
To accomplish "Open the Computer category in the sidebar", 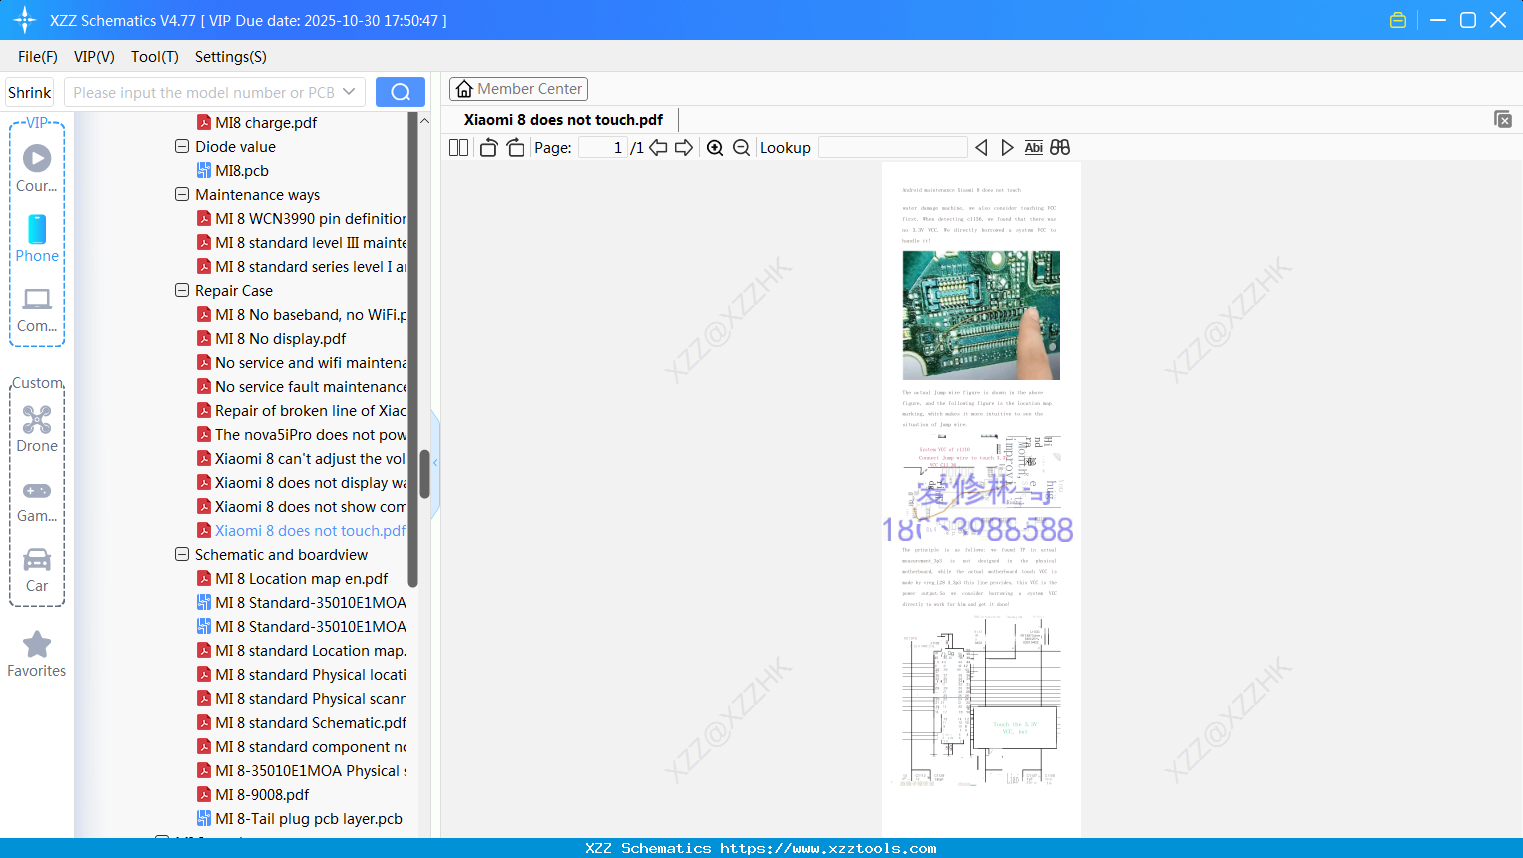I will (x=37, y=309).
